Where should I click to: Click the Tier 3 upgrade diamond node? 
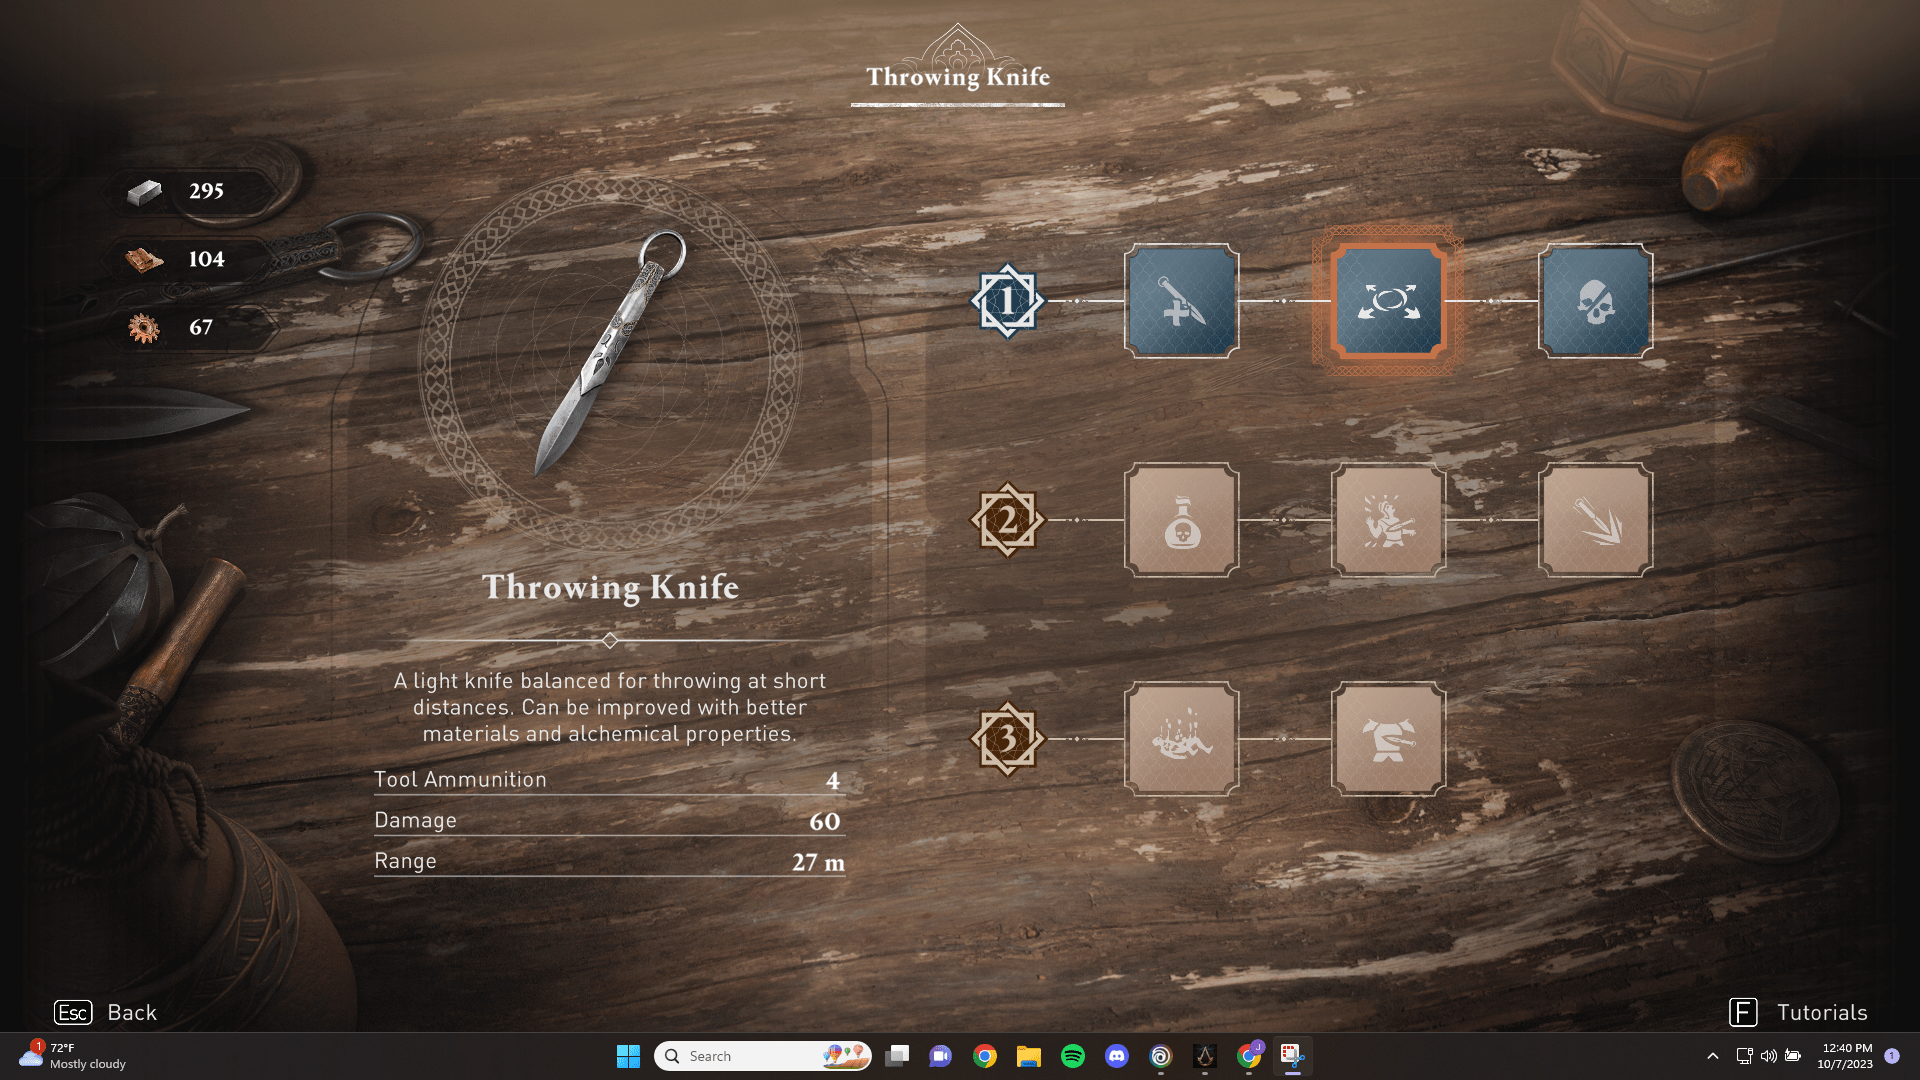(1007, 736)
